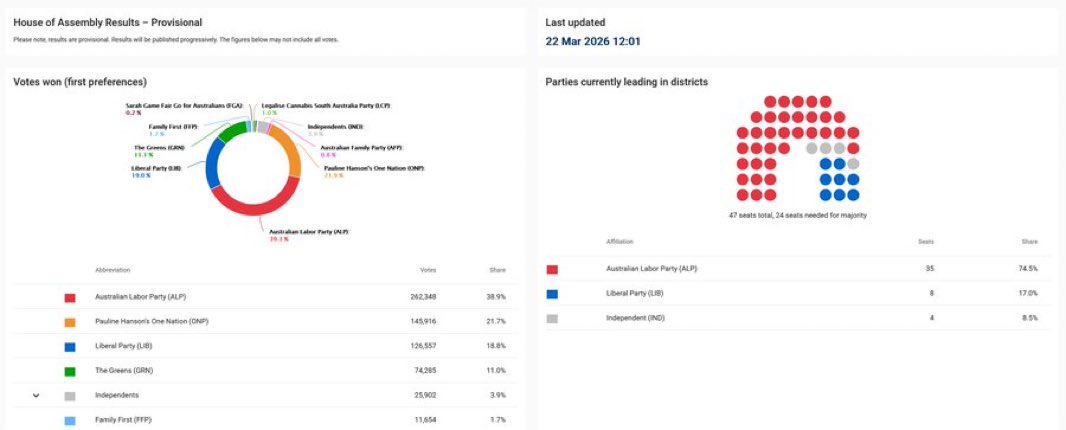Click Independent (IND) row name in seats table
This screenshot has width=1066, height=430.
coord(636,318)
